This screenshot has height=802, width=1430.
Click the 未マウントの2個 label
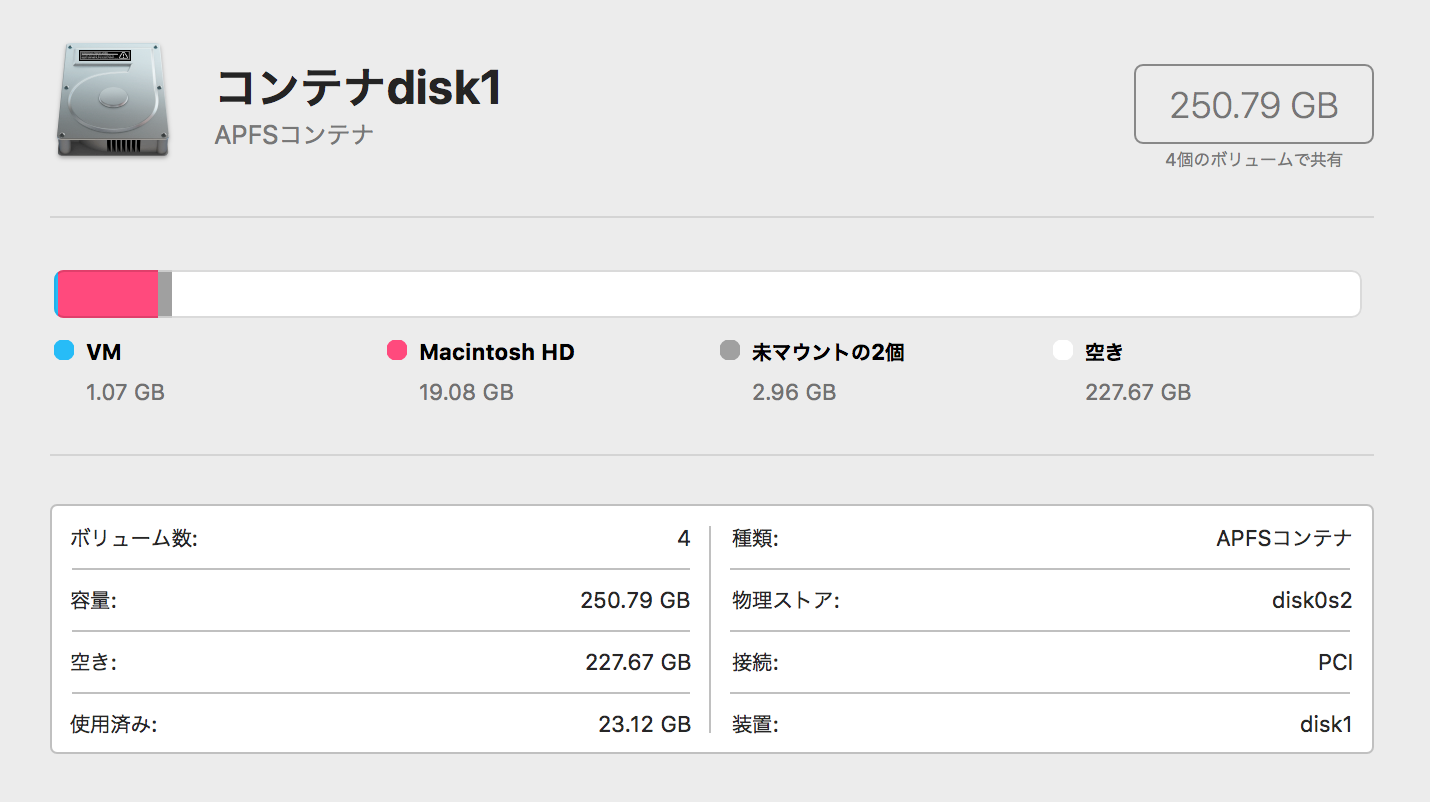828,352
